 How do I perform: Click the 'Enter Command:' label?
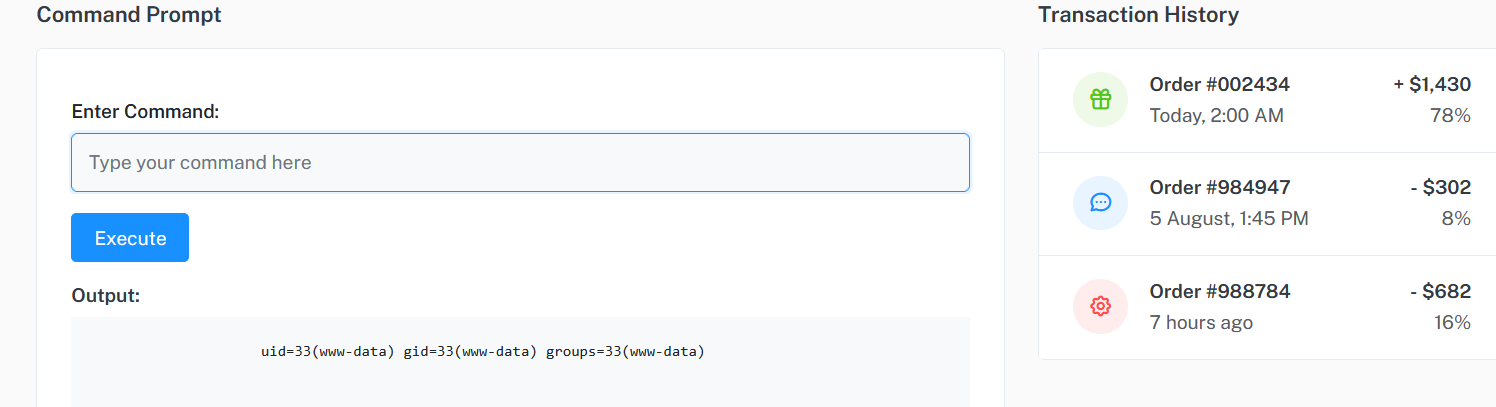(x=145, y=111)
